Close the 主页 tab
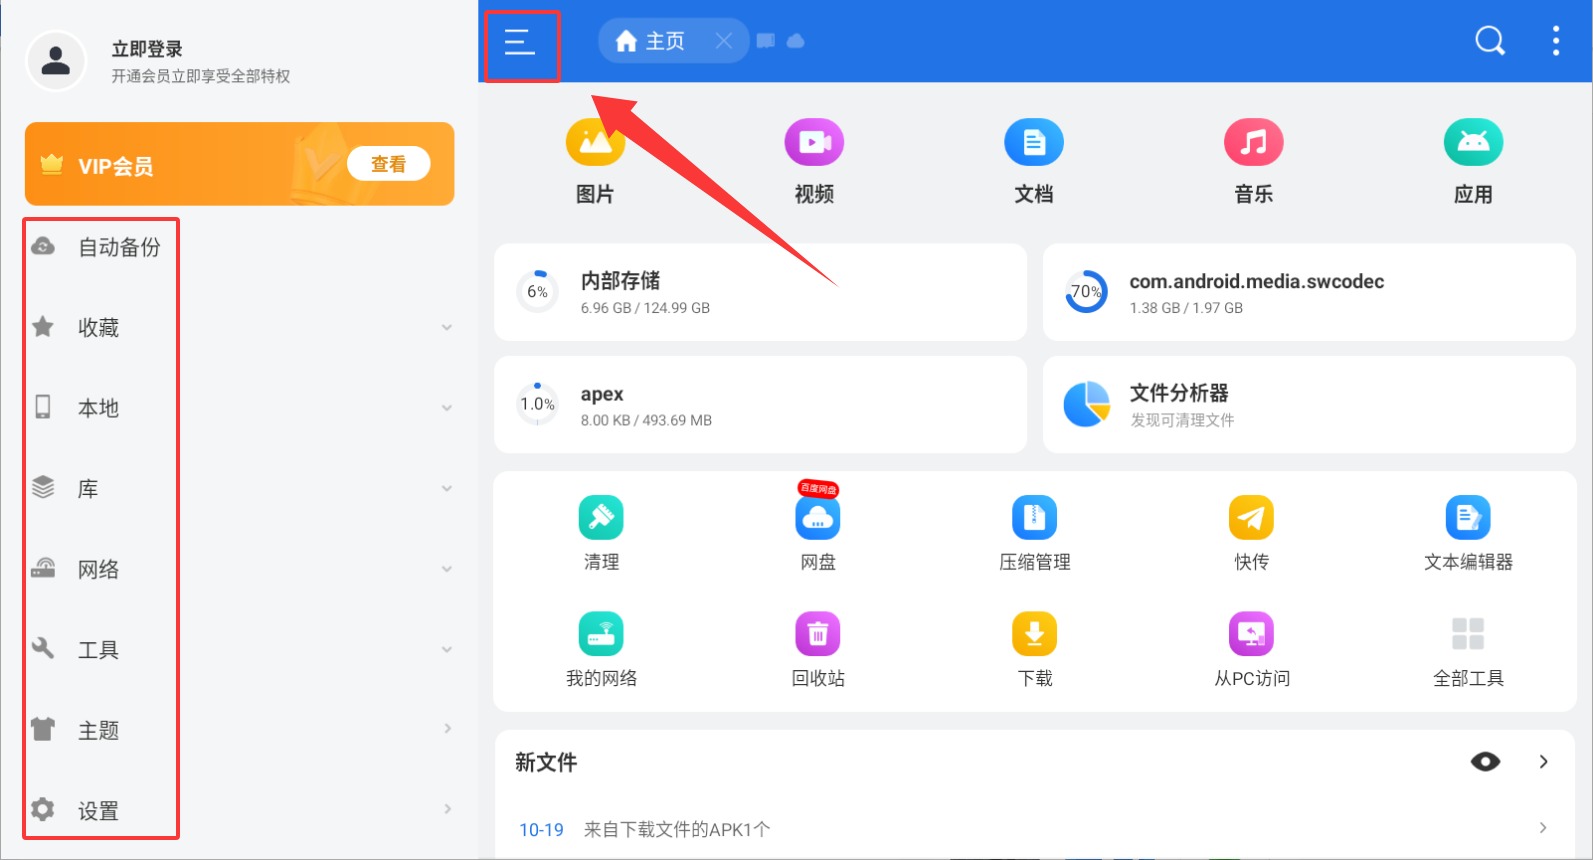This screenshot has height=860, width=1593. coord(724,41)
